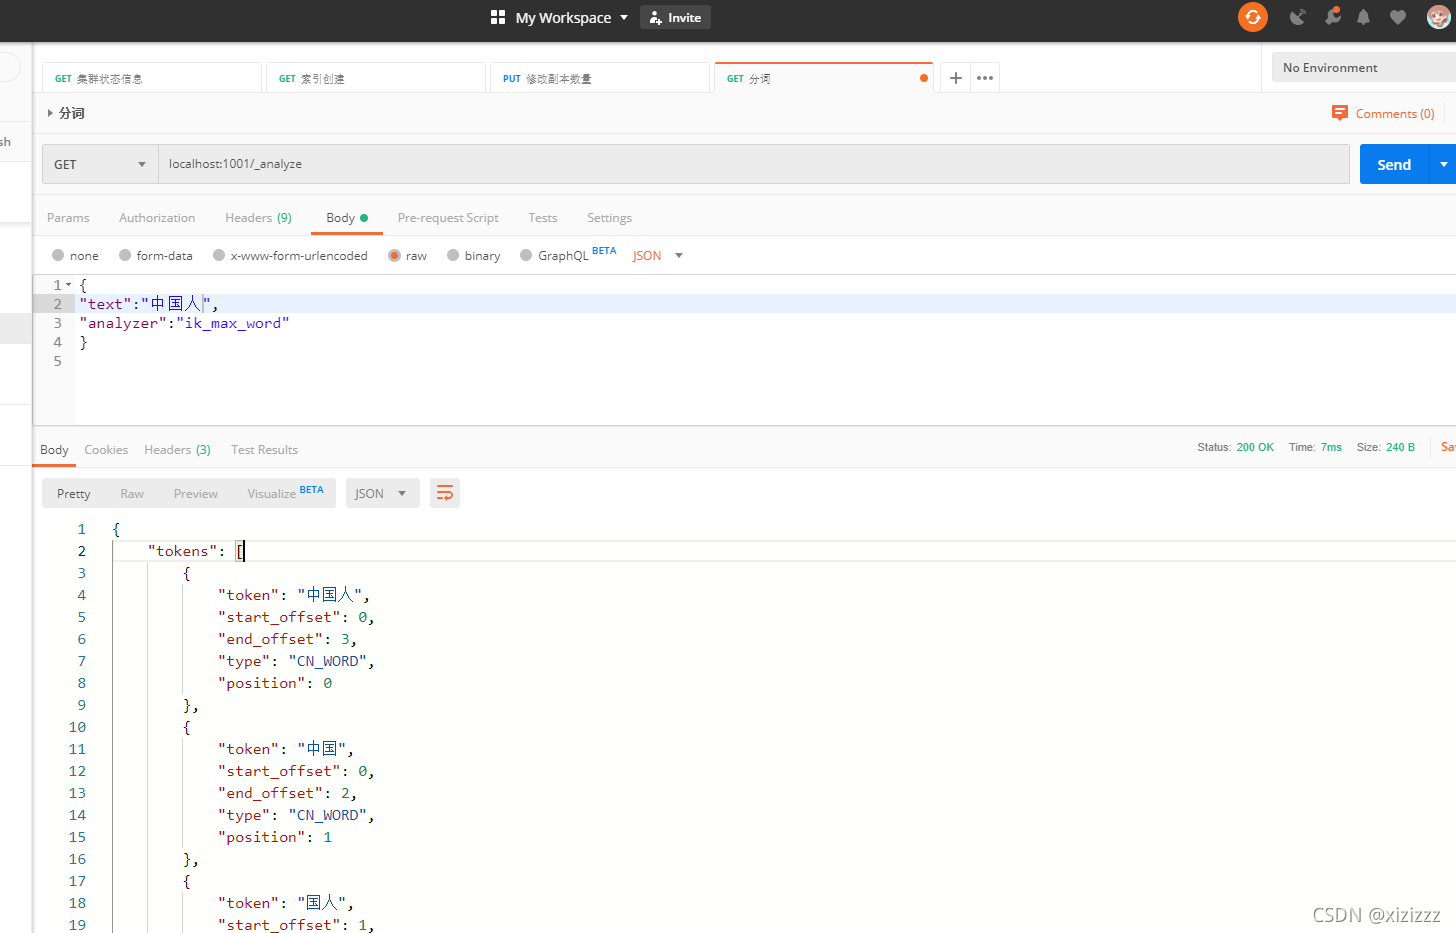The image size is (1456, 933).
Task: Collapse the request body JSON at line 1
Action: tap(68, 285)
